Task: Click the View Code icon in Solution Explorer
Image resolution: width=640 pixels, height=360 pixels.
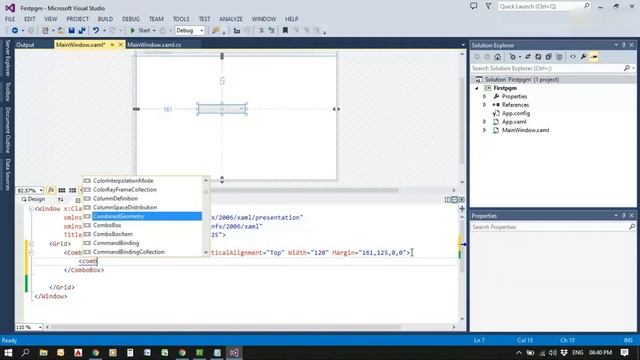Action: coord(573,57)
